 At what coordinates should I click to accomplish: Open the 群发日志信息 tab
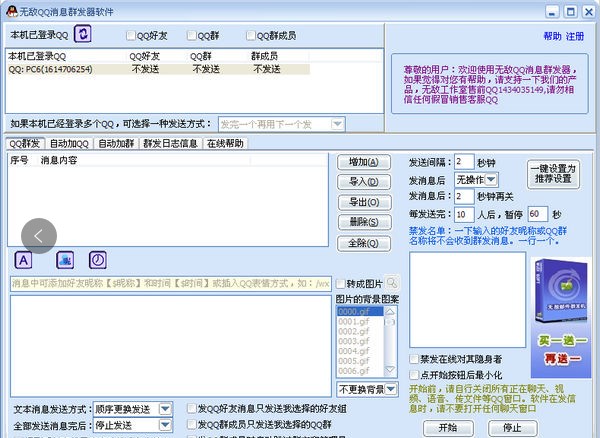pos(170,144)
